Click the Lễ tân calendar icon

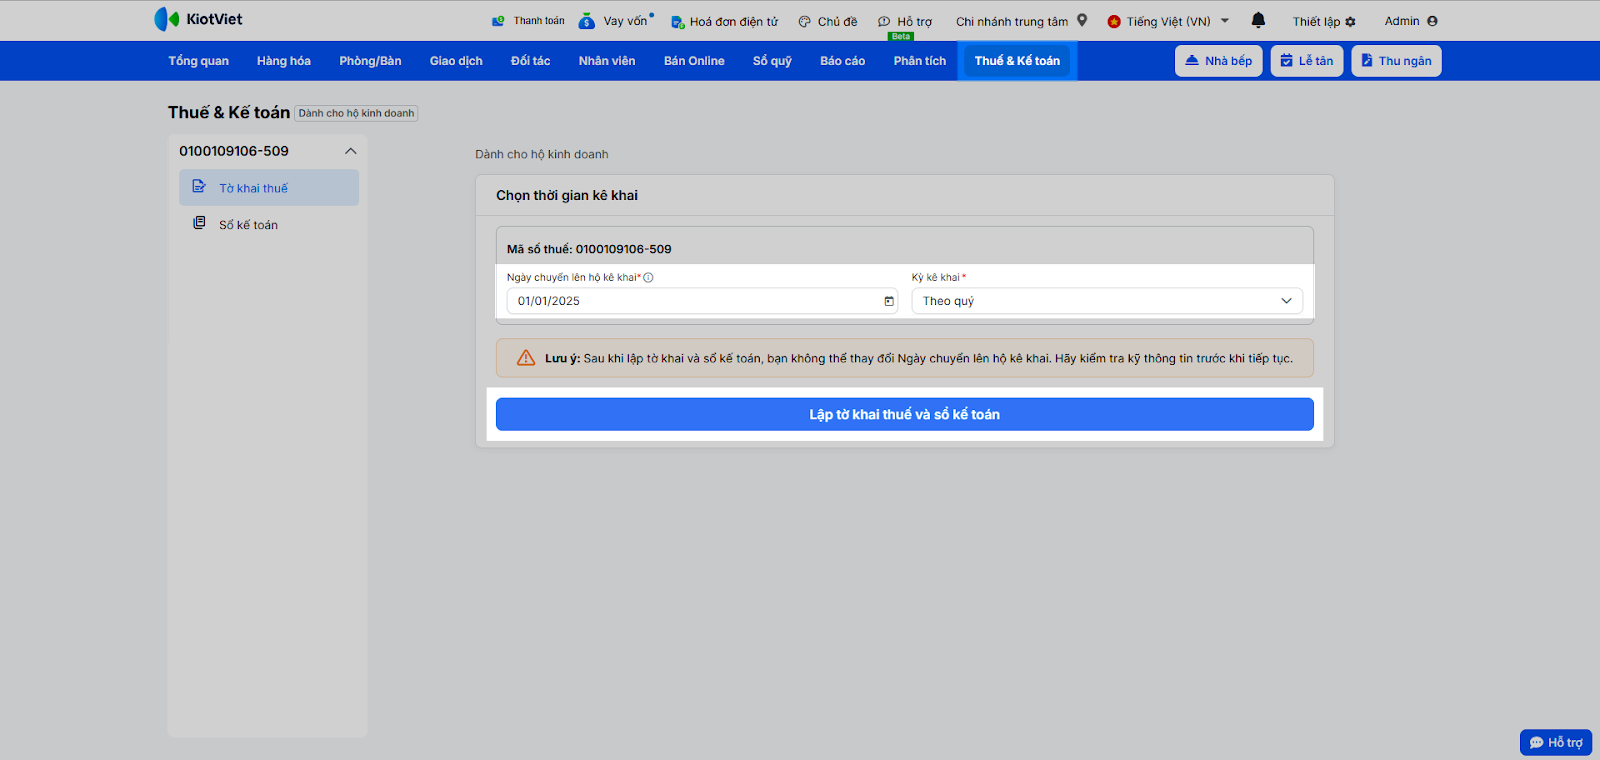(x=1287, y=61)
